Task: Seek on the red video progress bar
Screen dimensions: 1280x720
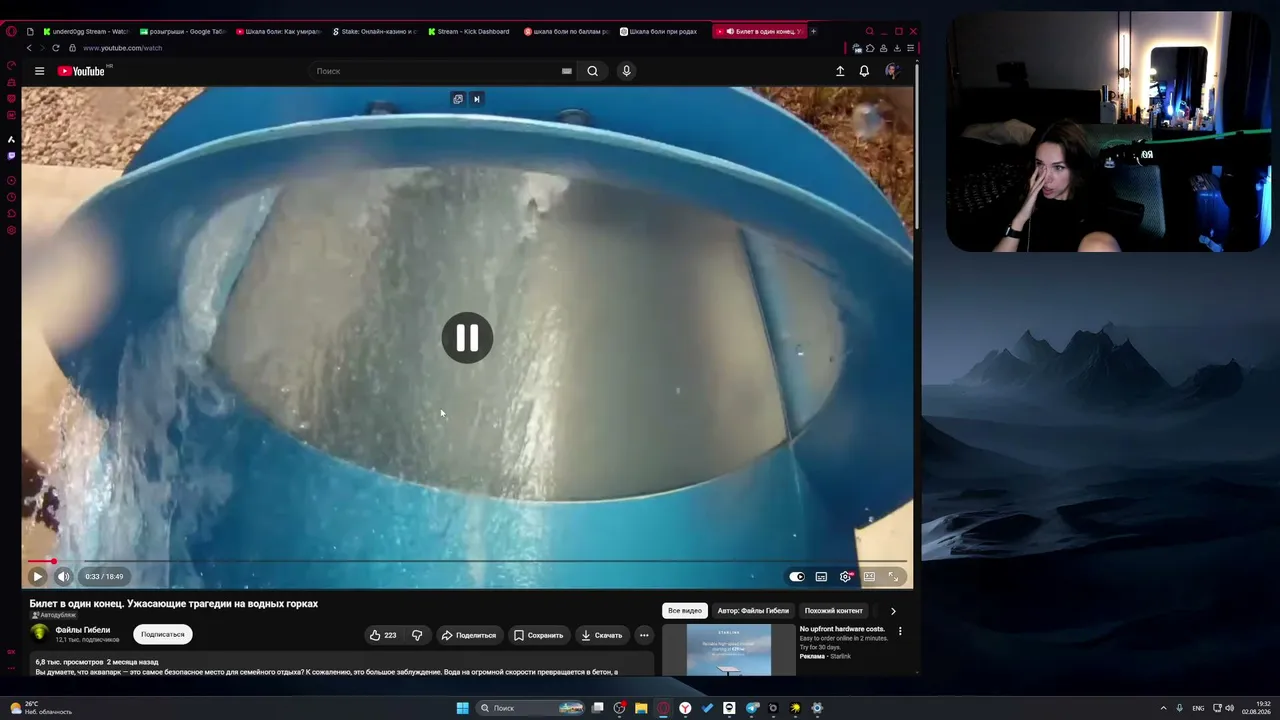Action: (467, 561)
